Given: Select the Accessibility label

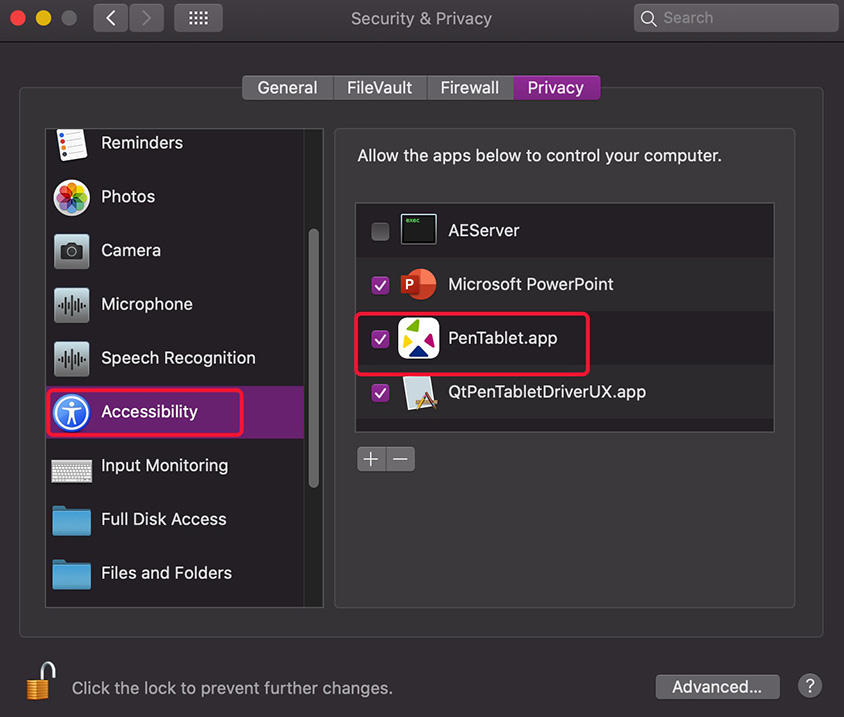Looking at the screenshot, I should [149, 412].
